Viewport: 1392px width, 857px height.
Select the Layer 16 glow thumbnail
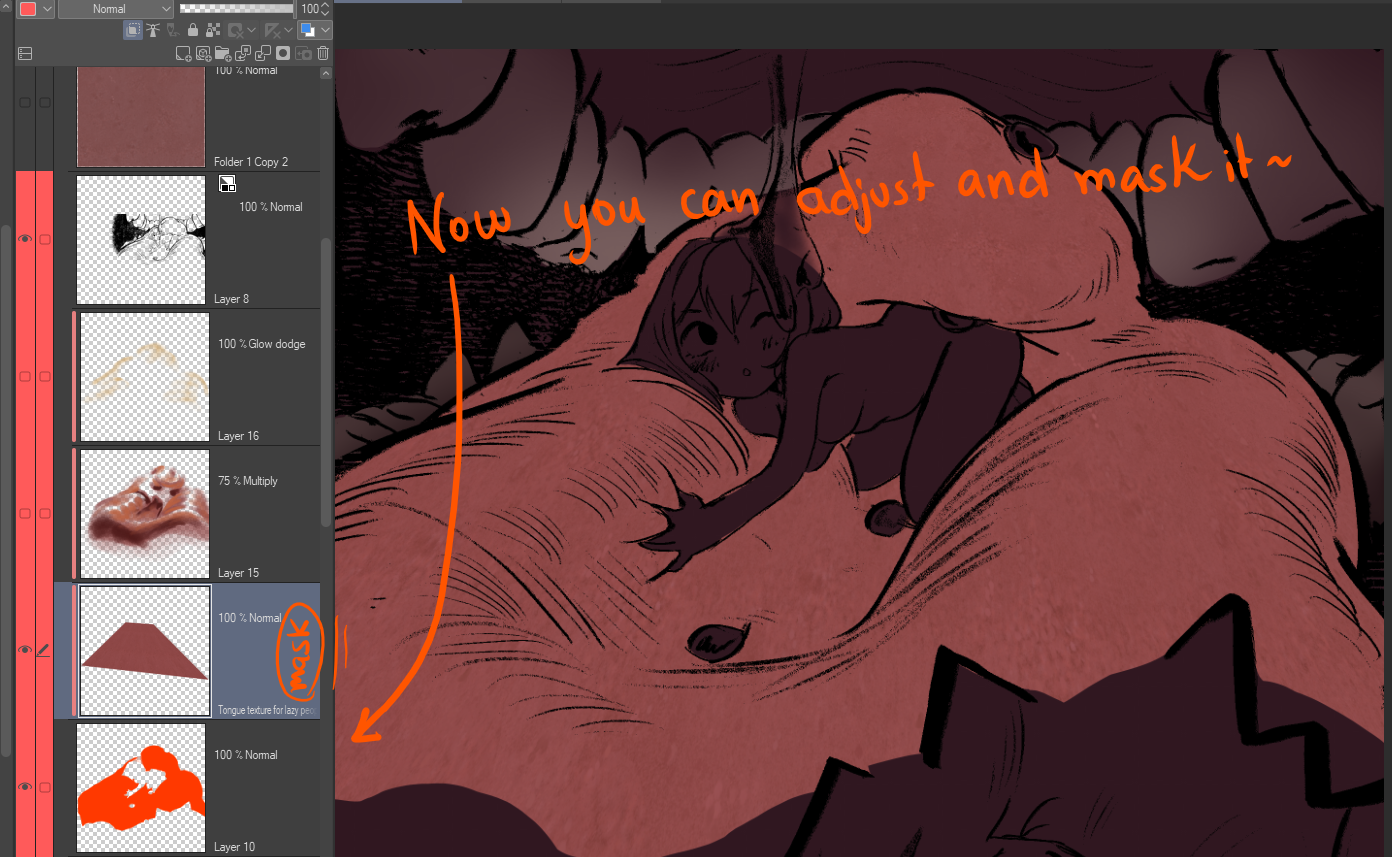point(145,377)
